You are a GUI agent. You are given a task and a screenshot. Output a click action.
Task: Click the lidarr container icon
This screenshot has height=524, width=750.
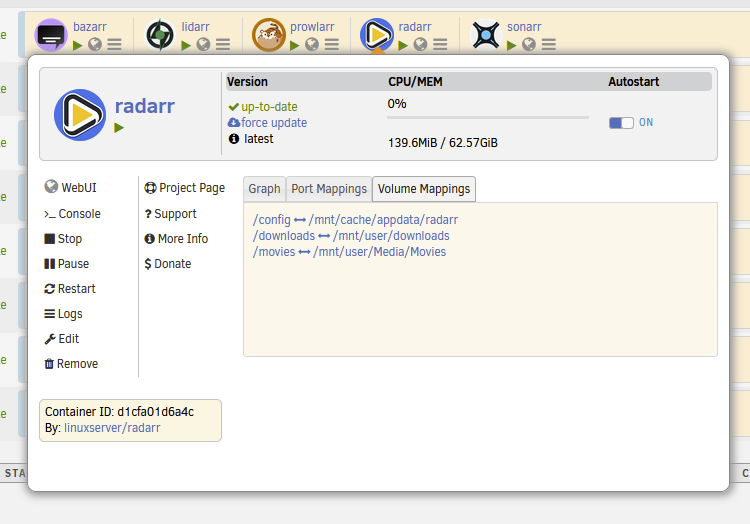pos(160,34)
